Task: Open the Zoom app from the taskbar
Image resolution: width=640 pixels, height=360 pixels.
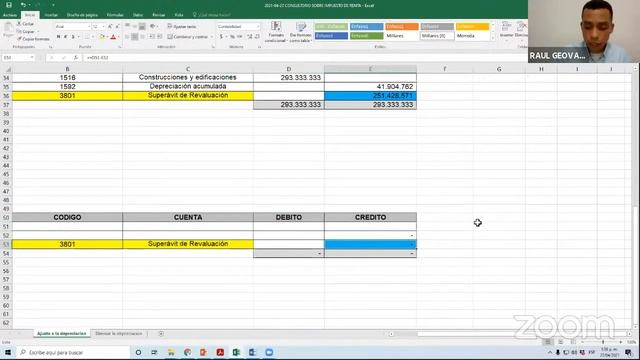Action: click(269, 352)
